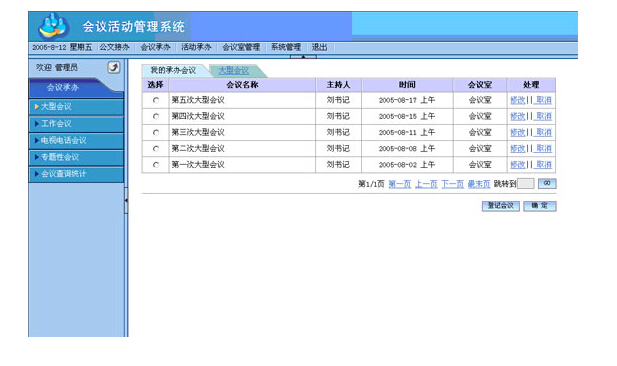Click the 跳转到 page number input field
This screenshot has height=366, width=617.
(x=525, y=184)
